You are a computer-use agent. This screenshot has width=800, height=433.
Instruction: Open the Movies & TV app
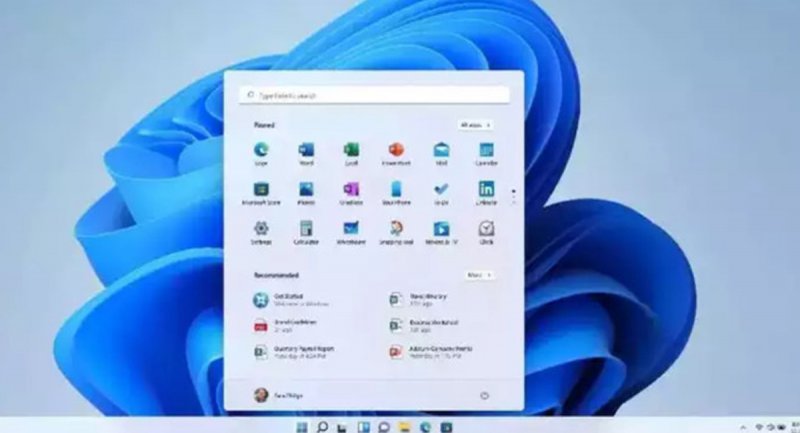(441, 233)
